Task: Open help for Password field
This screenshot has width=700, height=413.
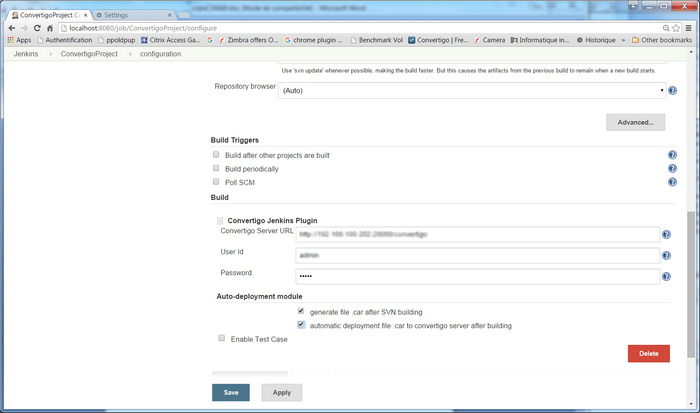Action: coord(666,276)
